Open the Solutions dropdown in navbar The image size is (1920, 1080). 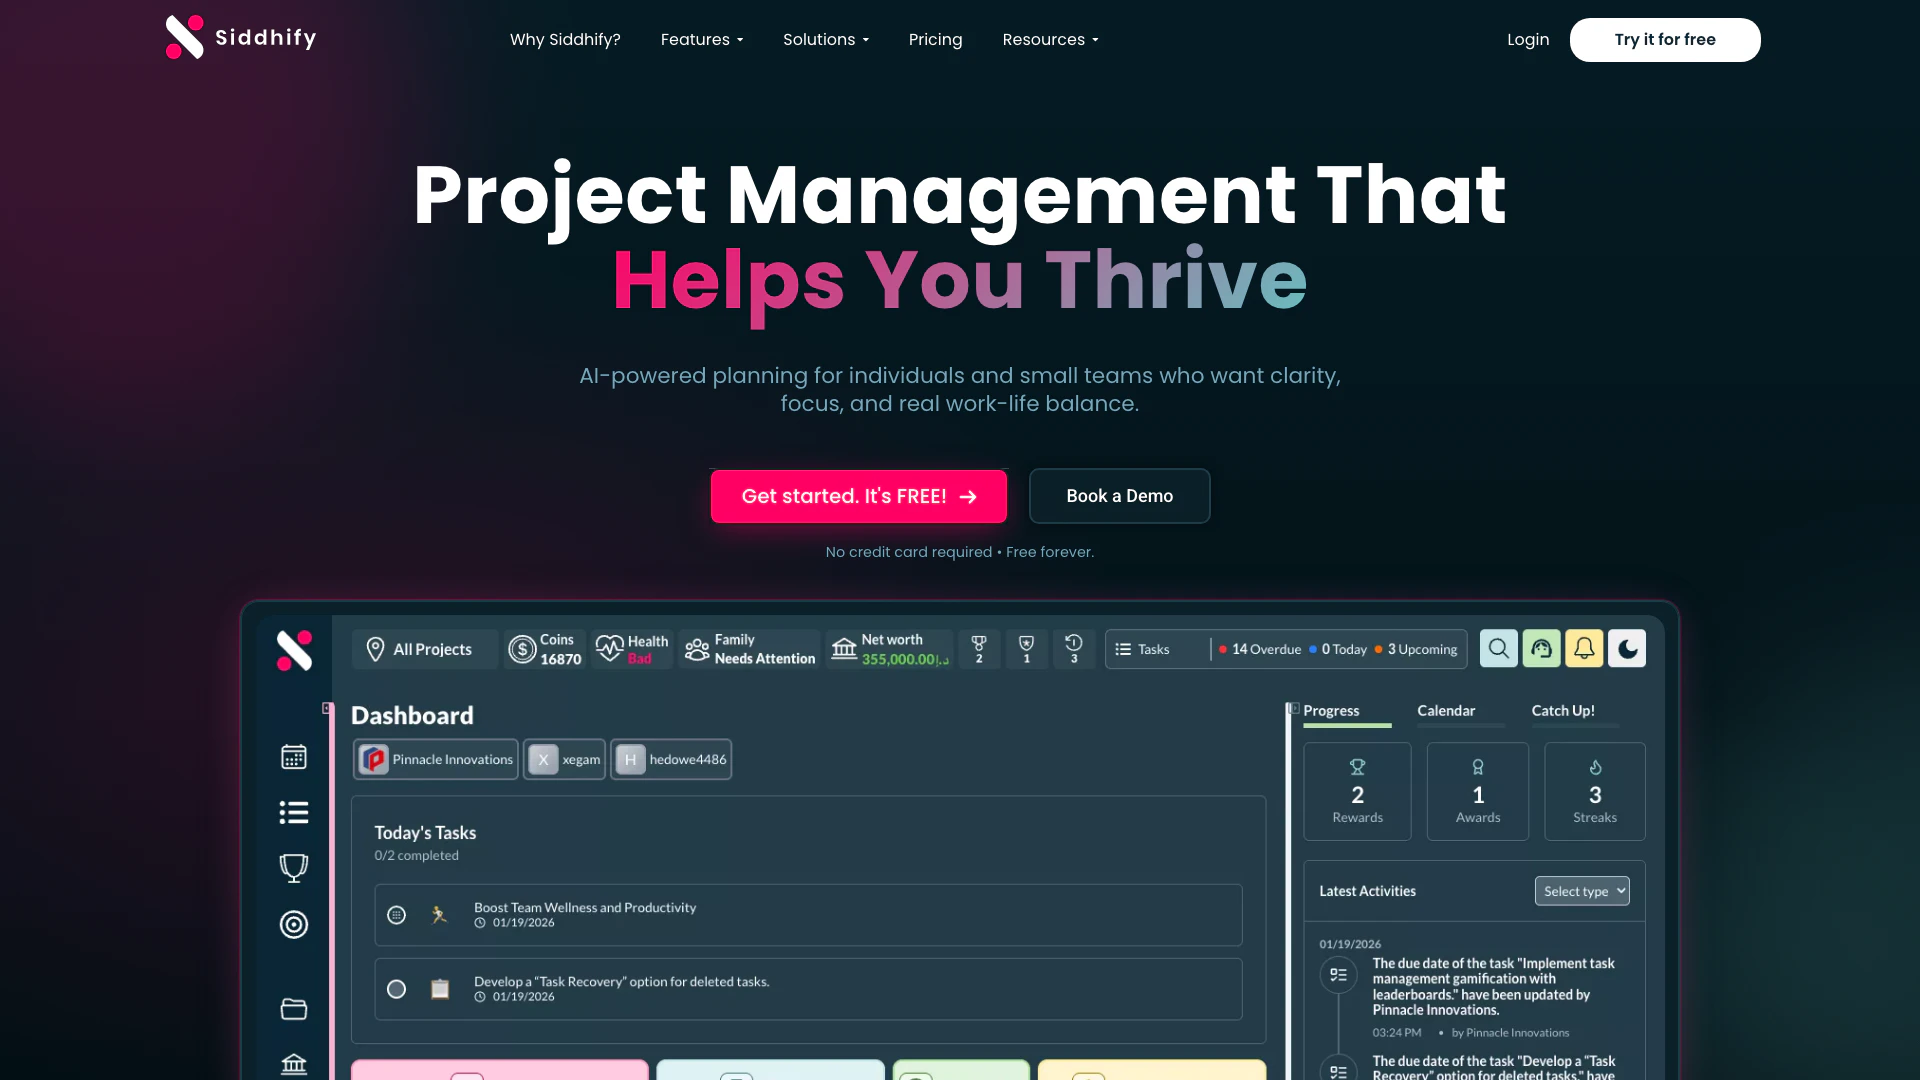click(825, 40)
